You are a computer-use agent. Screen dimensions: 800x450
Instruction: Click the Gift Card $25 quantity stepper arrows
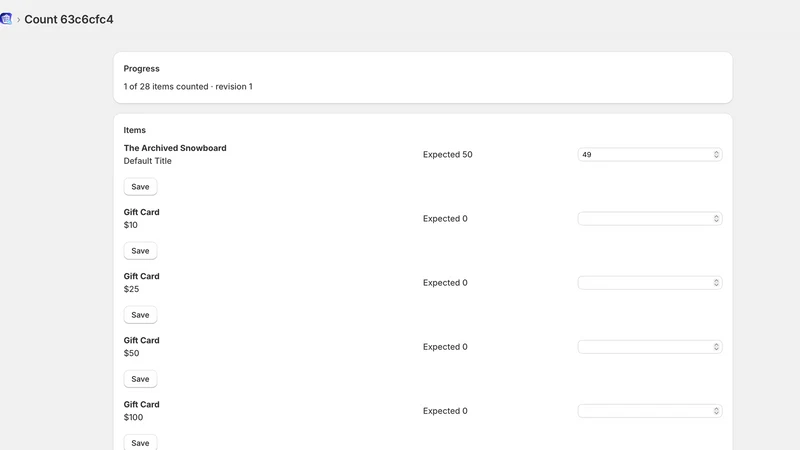click(x=716, y=283)
